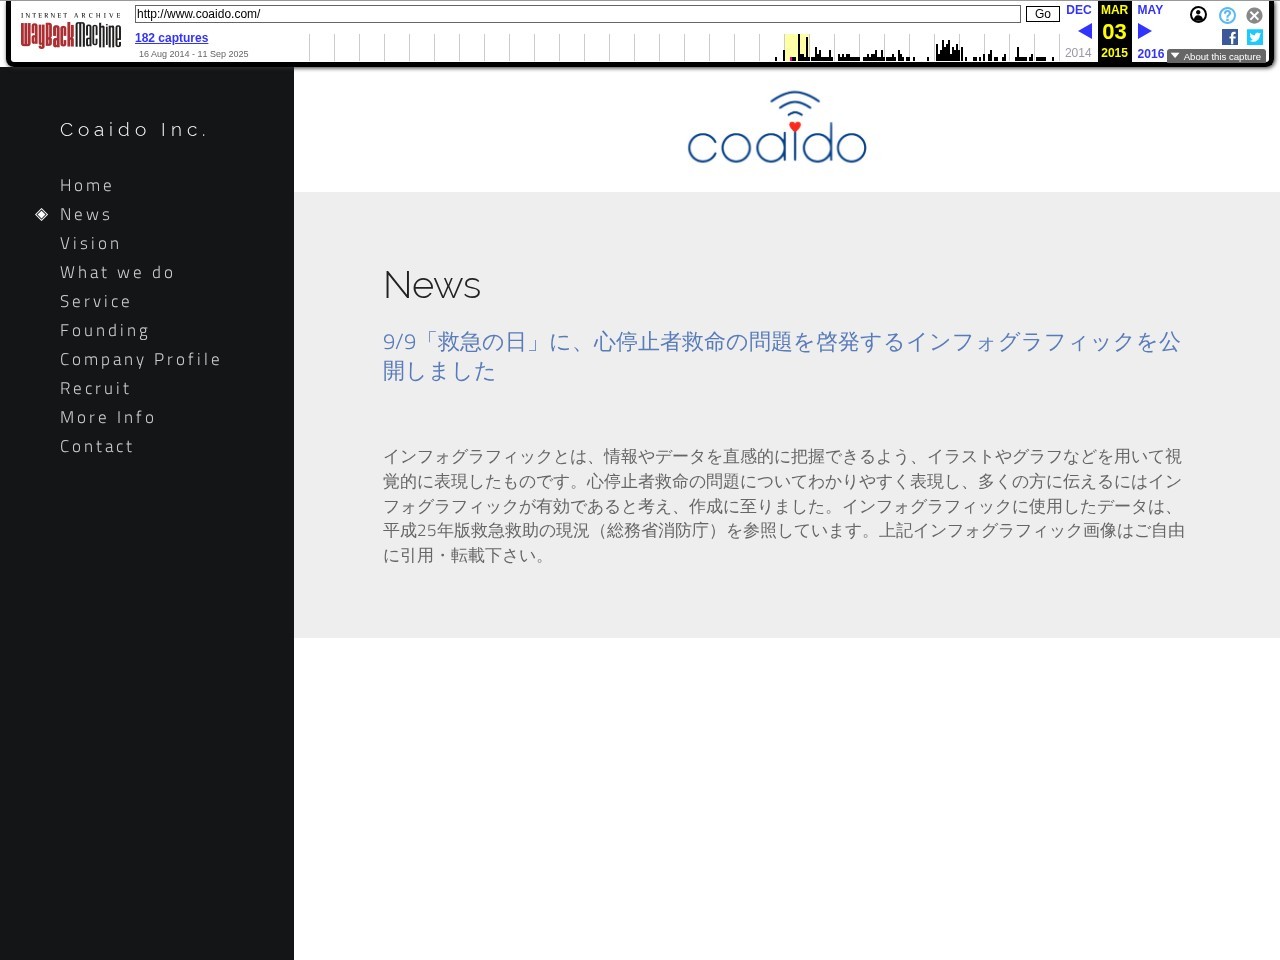
Task: Share capture on Facebook
Action: point(1230,37)
